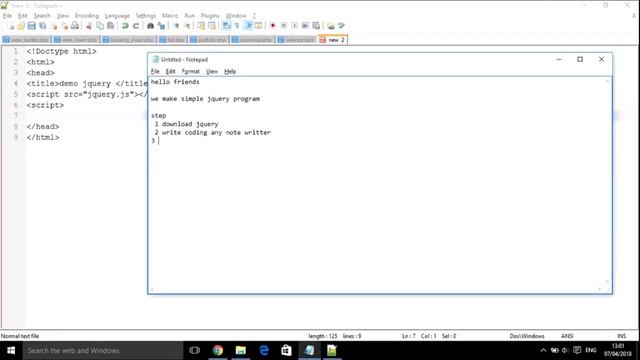Create a new document in Notepad++ toolbar

(11, 26)
